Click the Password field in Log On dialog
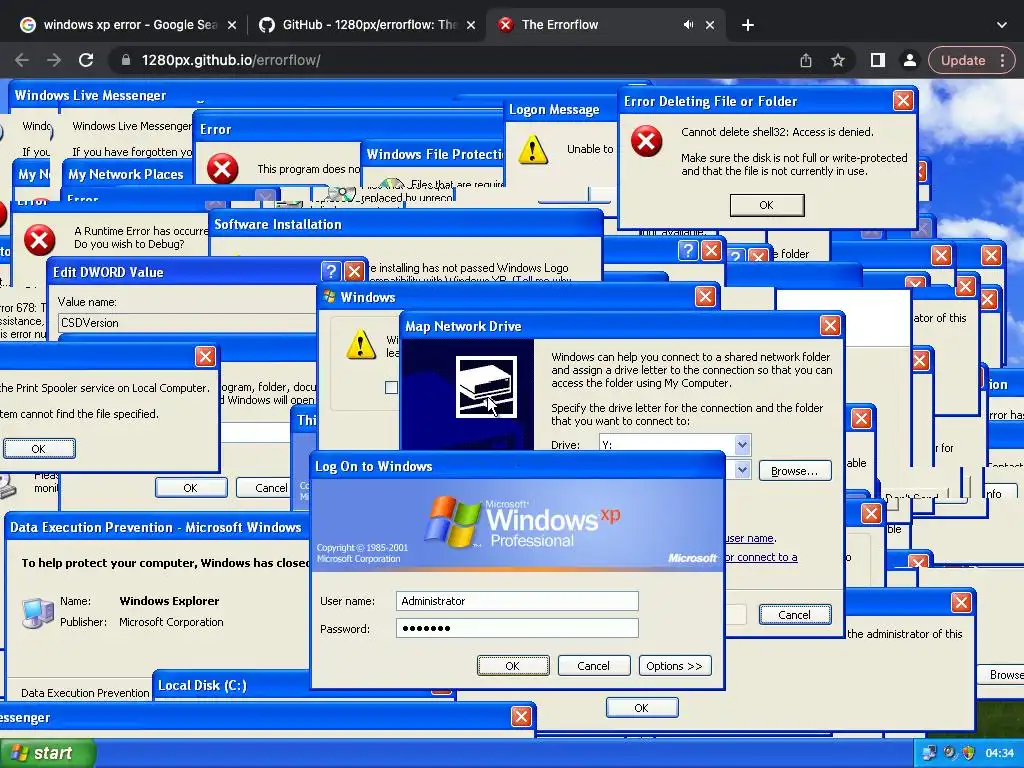The width and height of the screenshot is (1024, 768). coord(517,628)
